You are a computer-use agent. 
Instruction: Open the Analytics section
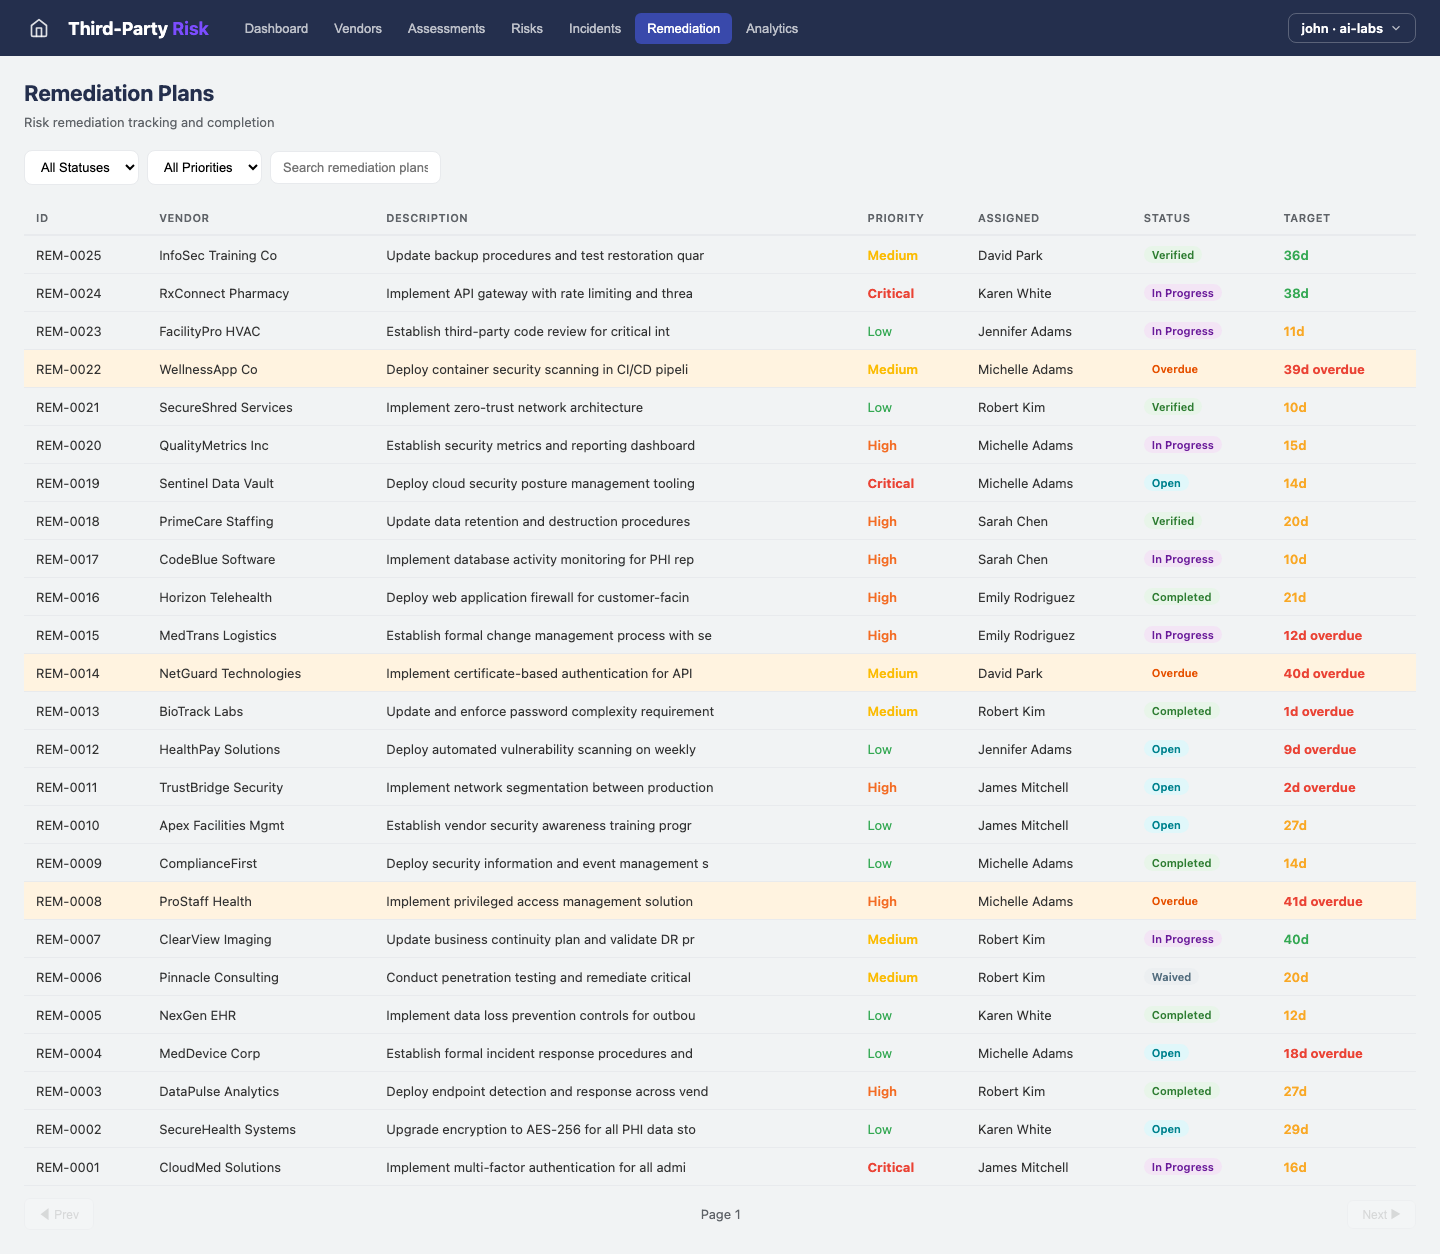click(x=771, y=28)
